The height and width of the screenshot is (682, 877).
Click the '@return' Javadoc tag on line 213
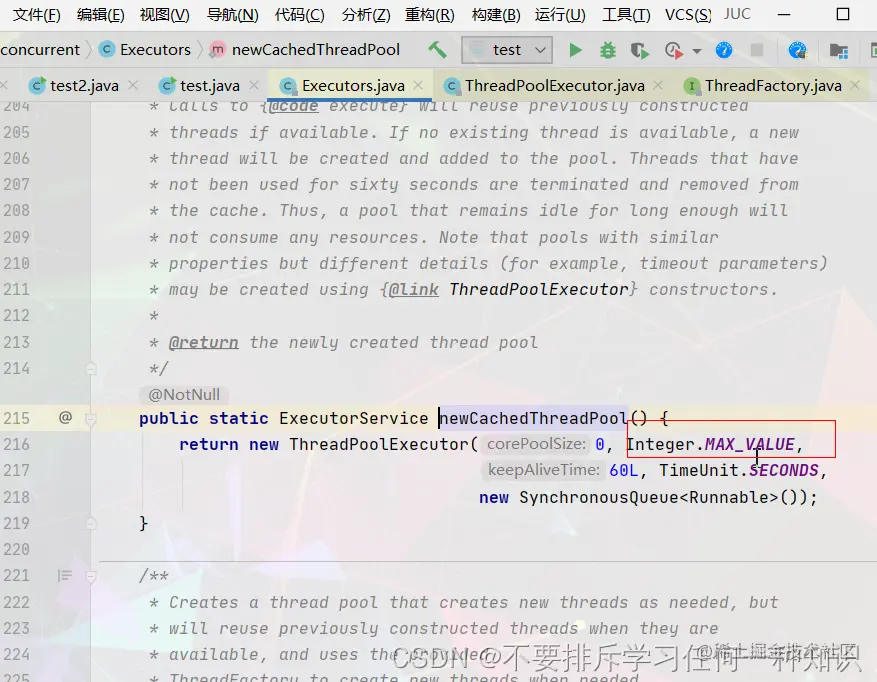tap(204, 342)
